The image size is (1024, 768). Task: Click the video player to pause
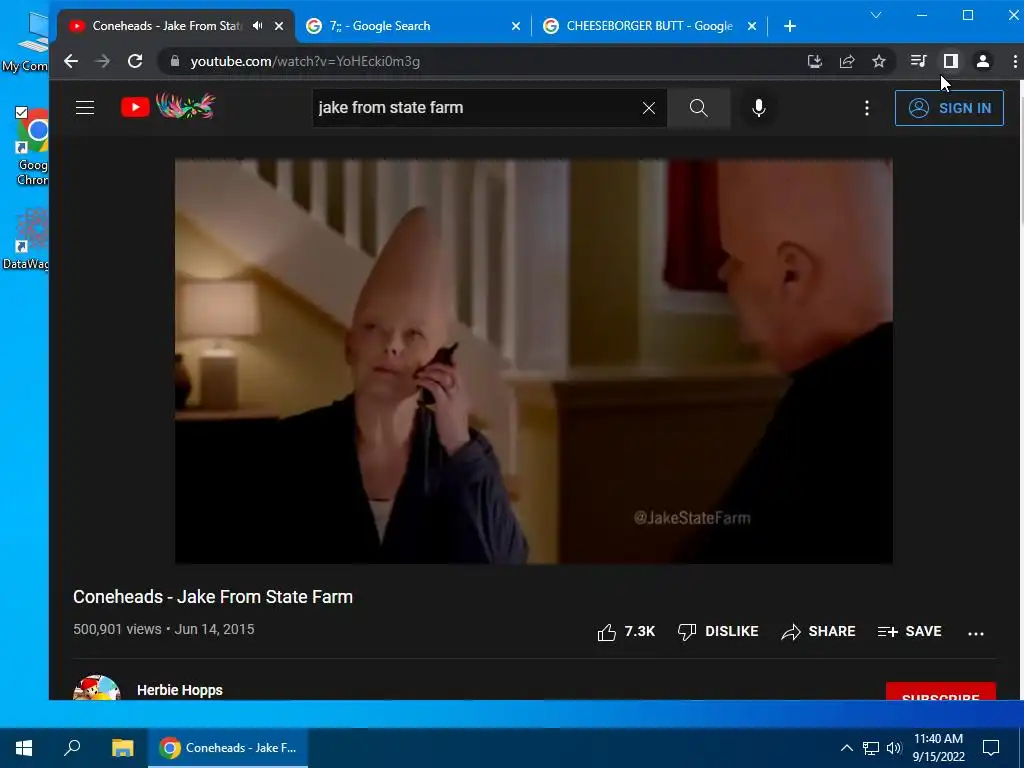pyautogui.click(x=534, y=361)
